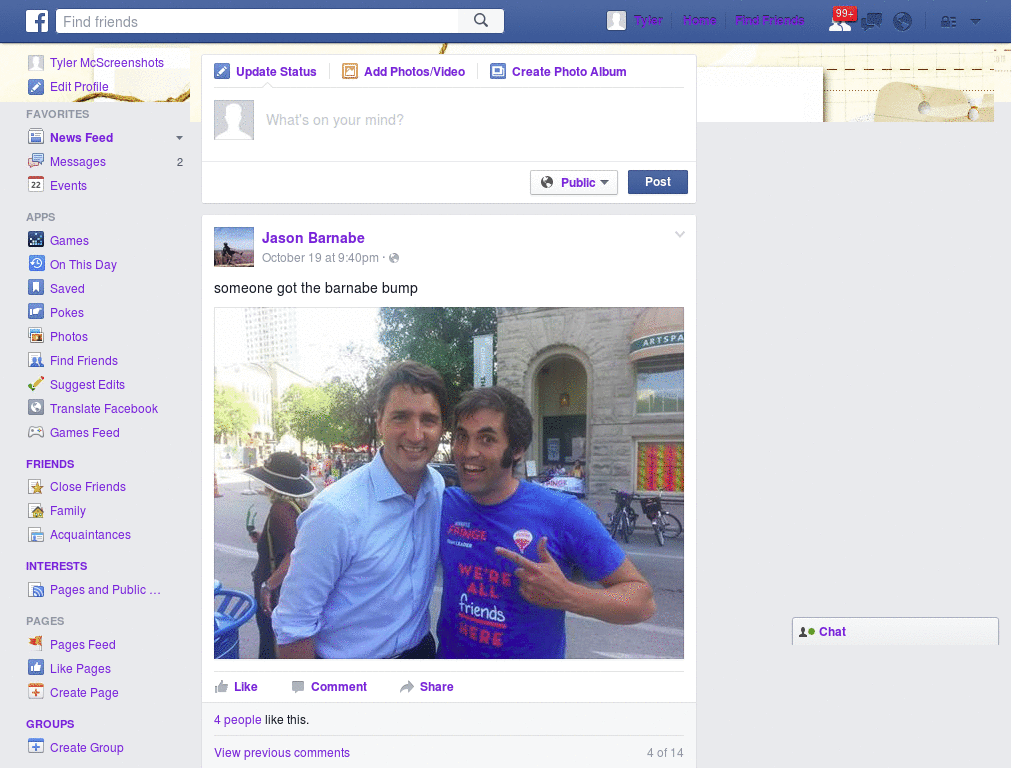This screenshot has height=768, width=1024.
Task: Click the INTERESTS section header
Action: 57,566
